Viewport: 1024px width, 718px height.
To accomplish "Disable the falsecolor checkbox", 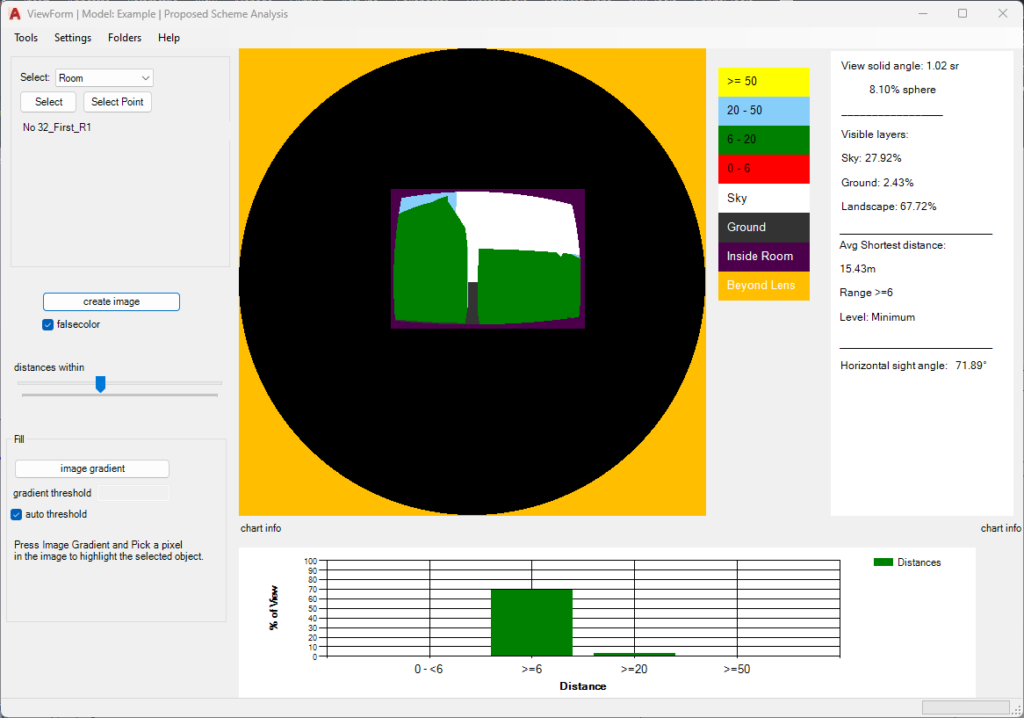I will pos(48,325).
